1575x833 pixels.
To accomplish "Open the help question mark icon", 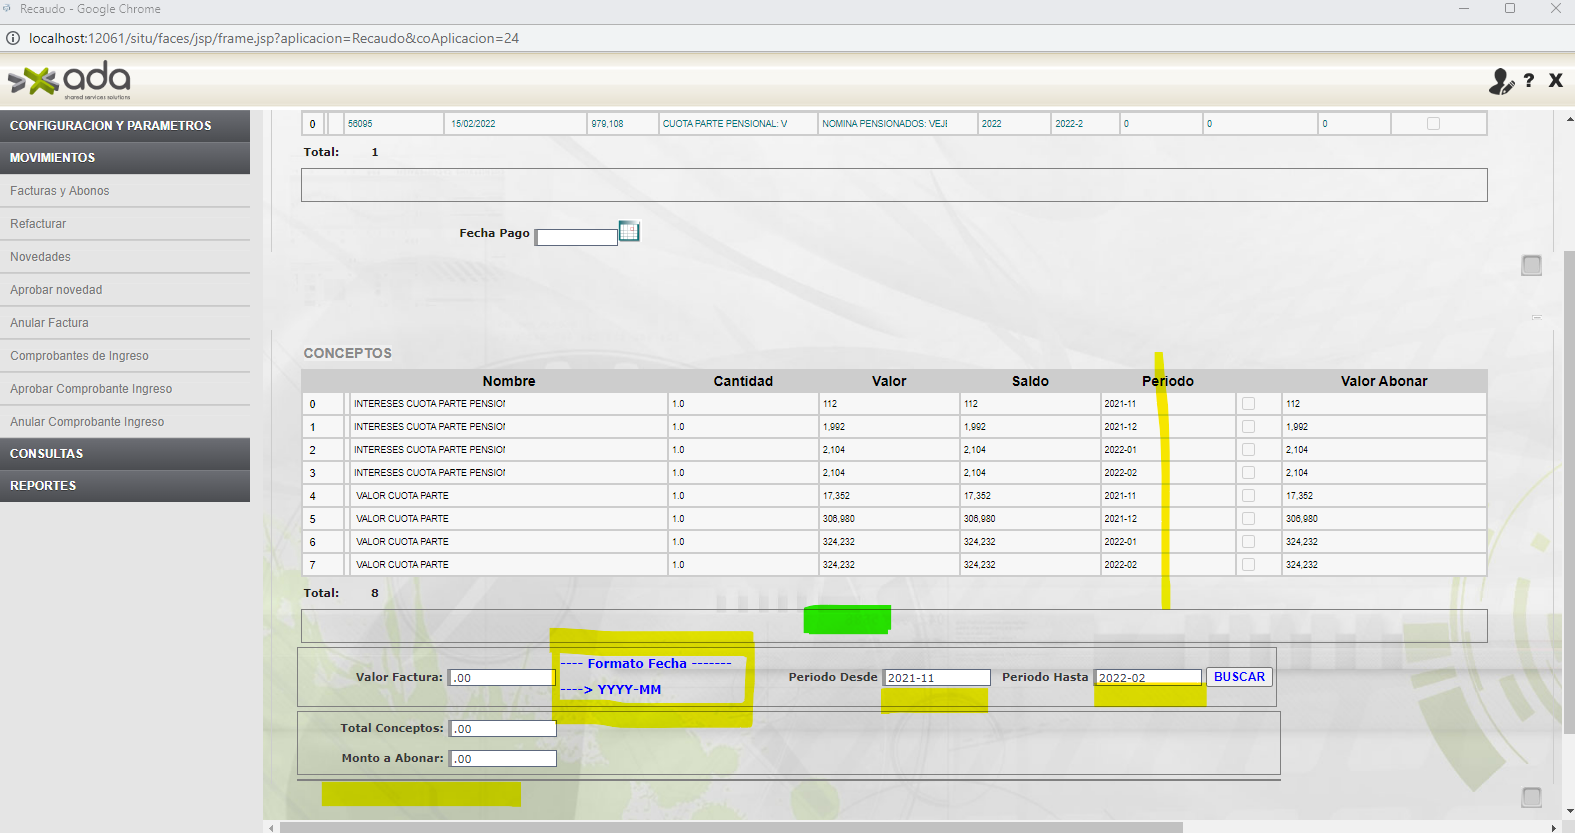I will click(1528, 81).
